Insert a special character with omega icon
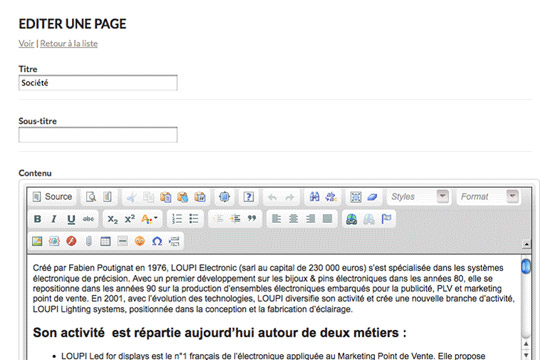The height and width of the screenshot is (360, 540). [157, 241]
